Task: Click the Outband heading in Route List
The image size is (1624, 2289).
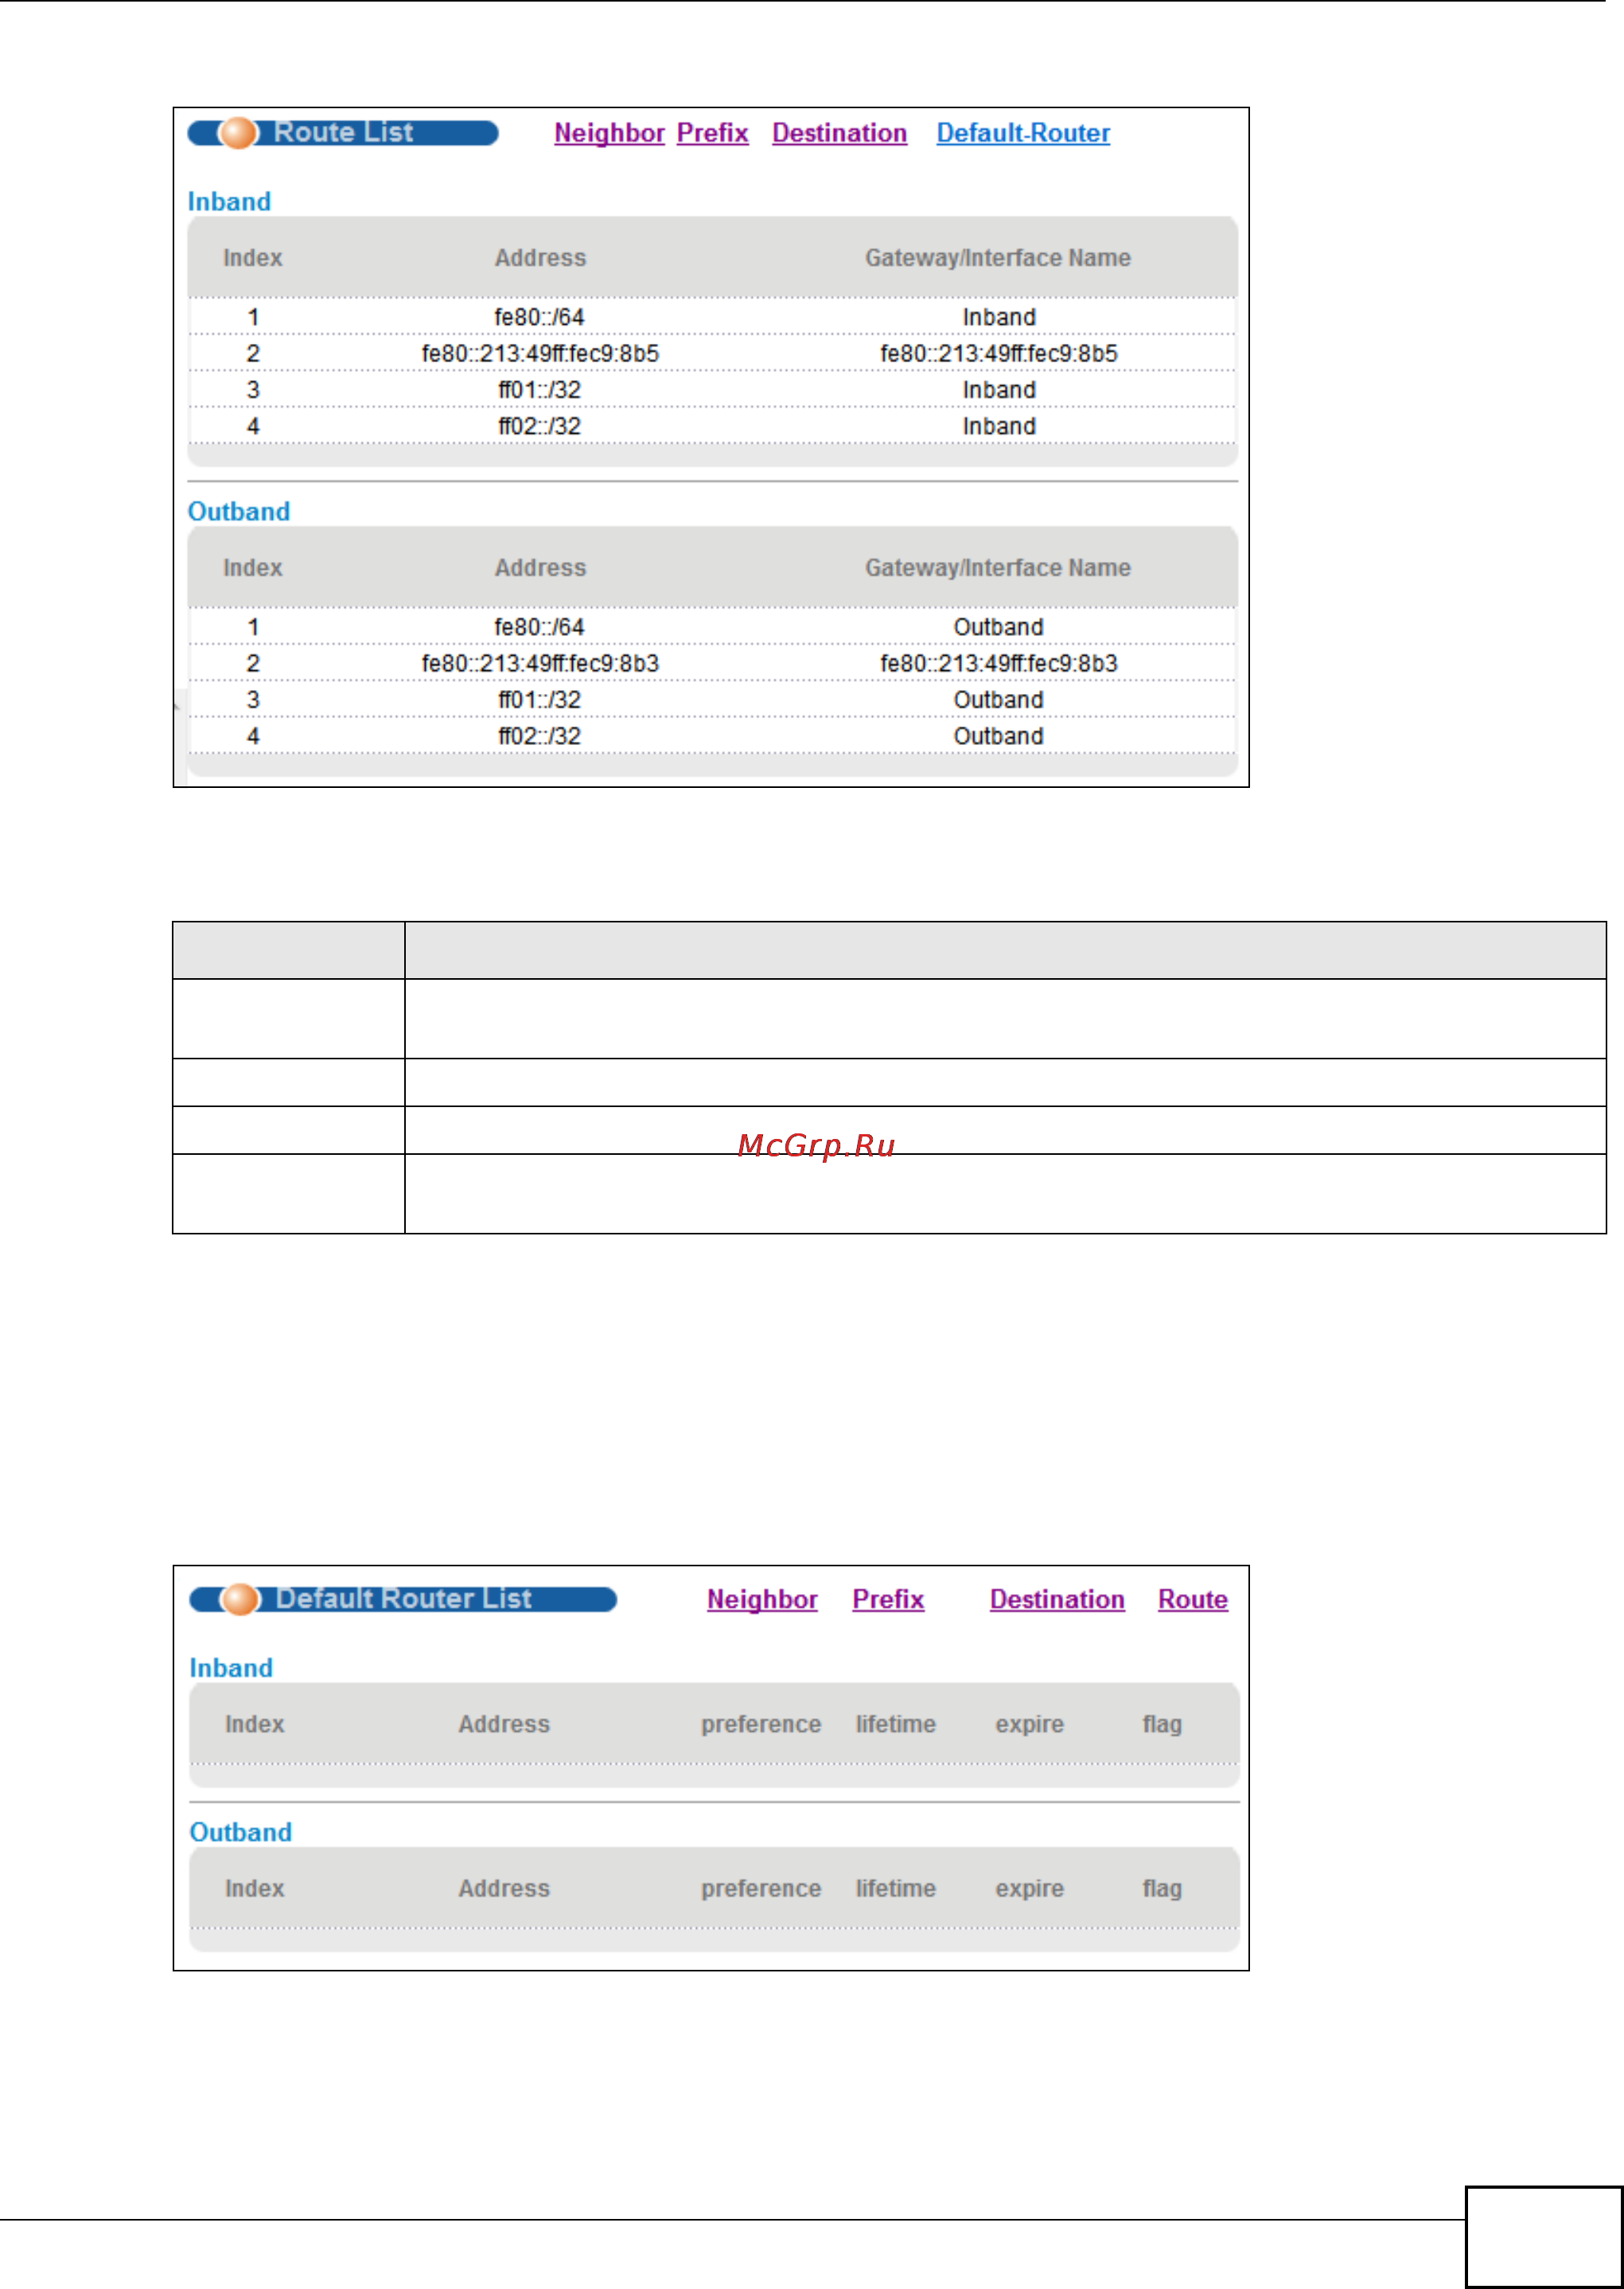Action: (239, 512)
